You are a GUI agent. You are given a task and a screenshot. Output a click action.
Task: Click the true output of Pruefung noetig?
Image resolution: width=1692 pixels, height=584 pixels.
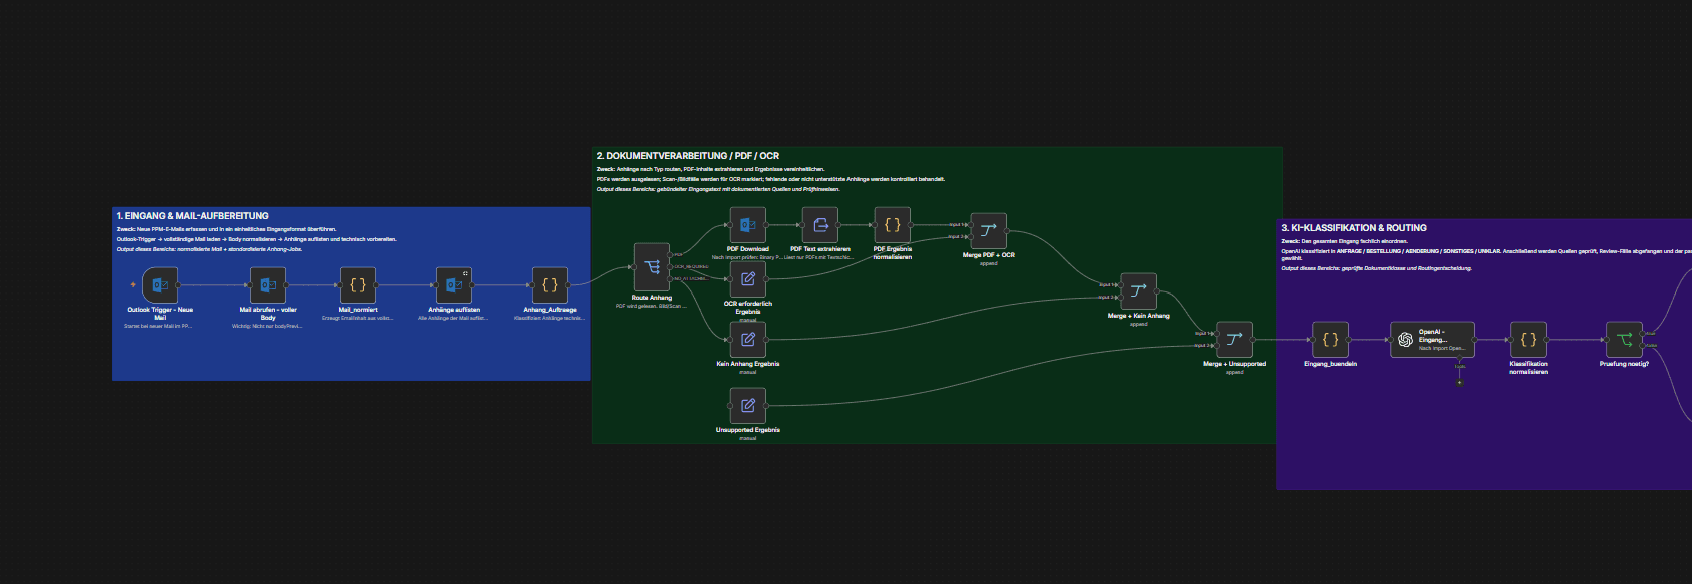click(x=1643, y=334)
